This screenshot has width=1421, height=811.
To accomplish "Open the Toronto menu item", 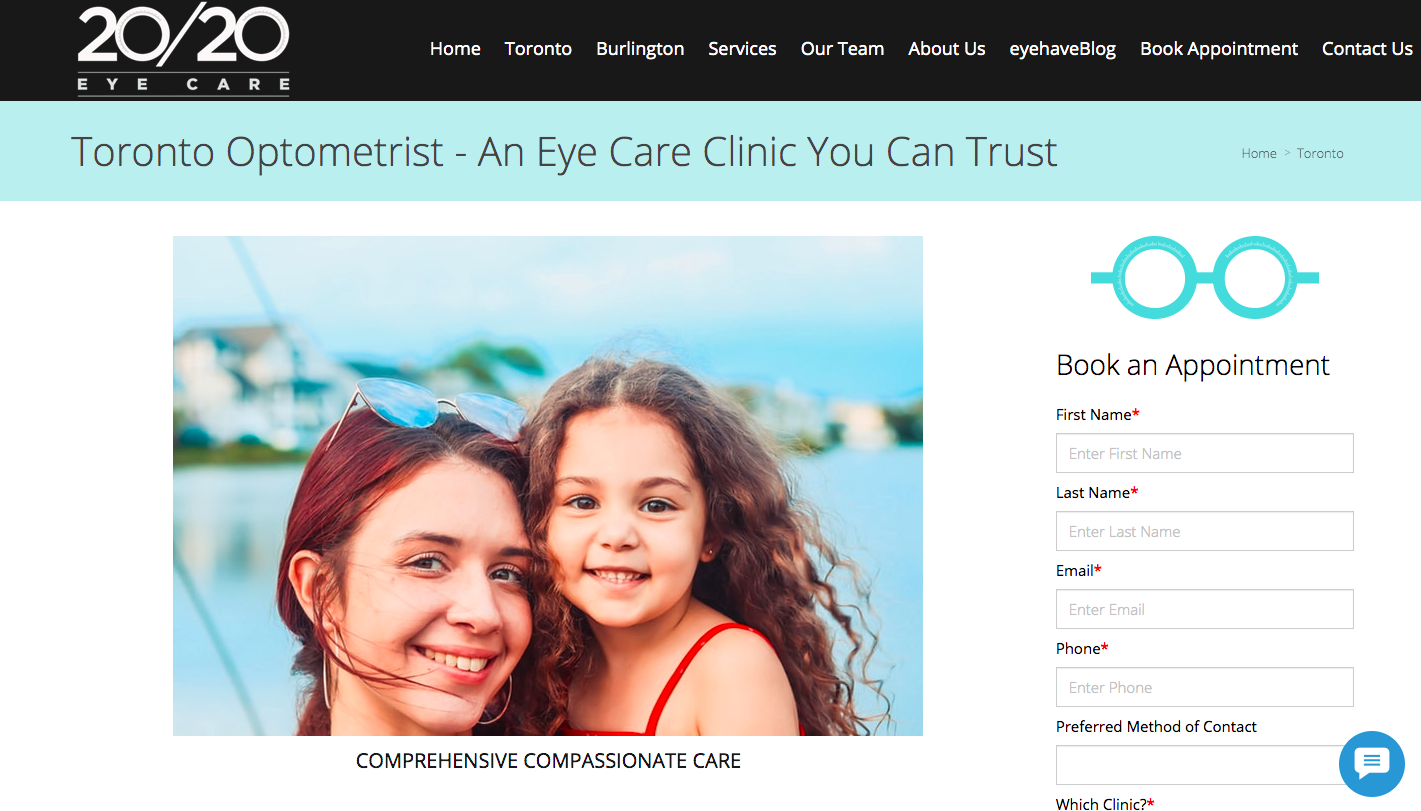I will tap(538, 48).
